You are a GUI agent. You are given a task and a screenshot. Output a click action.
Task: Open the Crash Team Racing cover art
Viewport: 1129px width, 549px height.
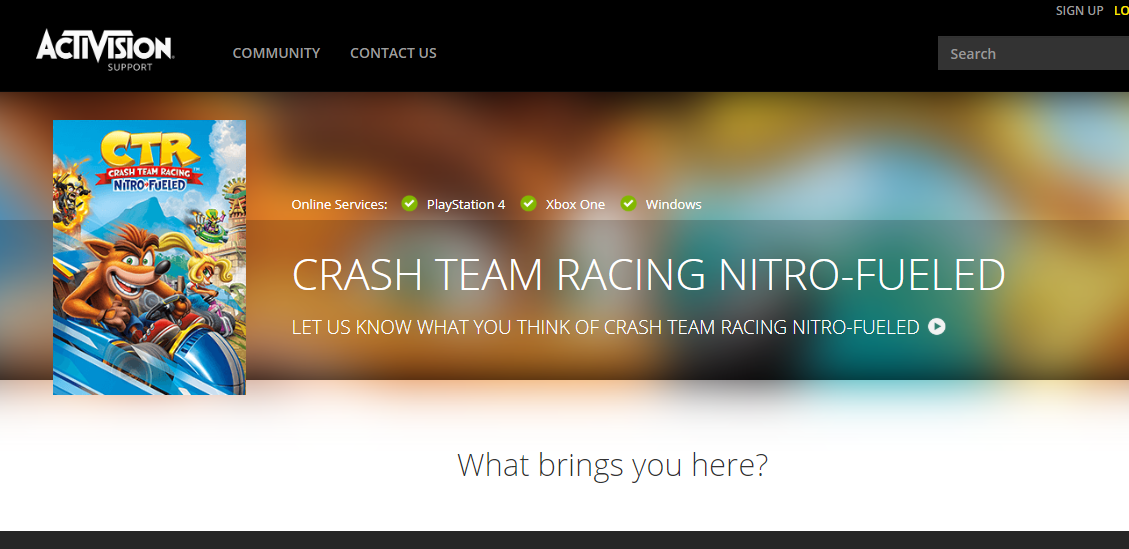tap(150, 257)
